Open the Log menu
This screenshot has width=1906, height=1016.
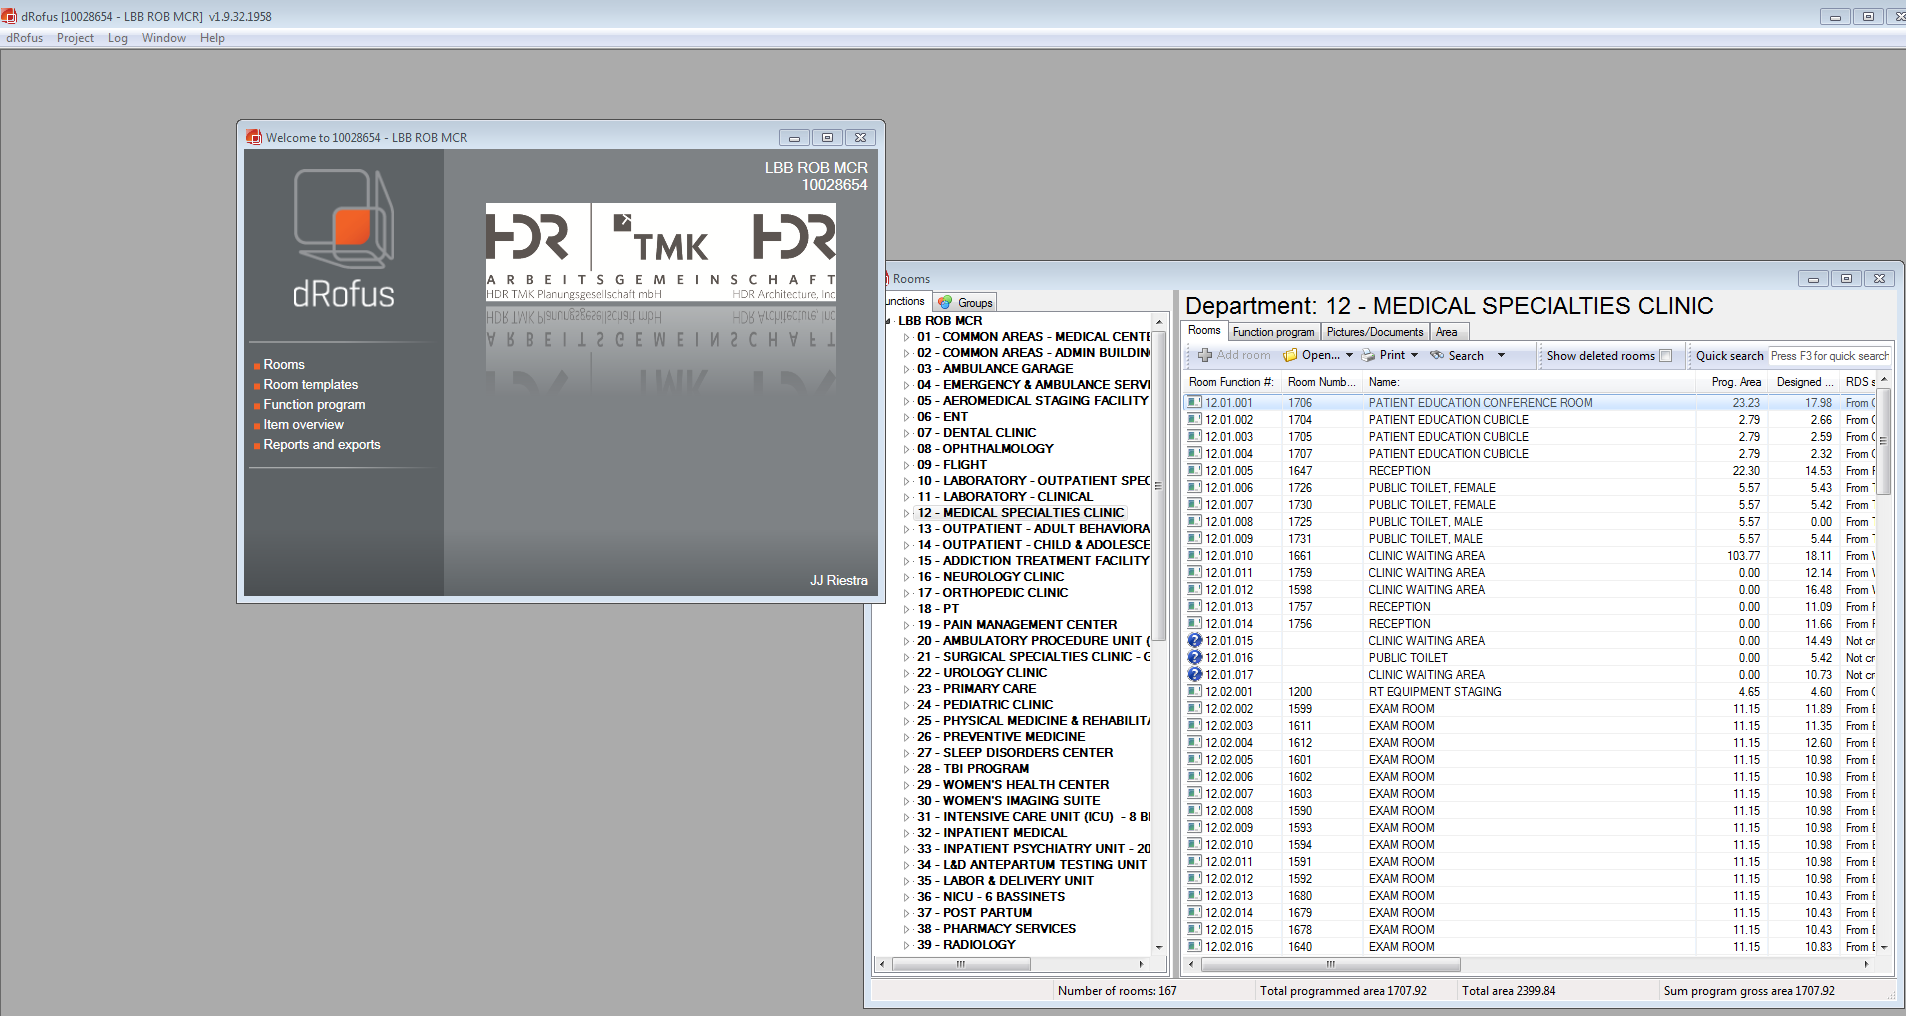(x=118, y=38)
